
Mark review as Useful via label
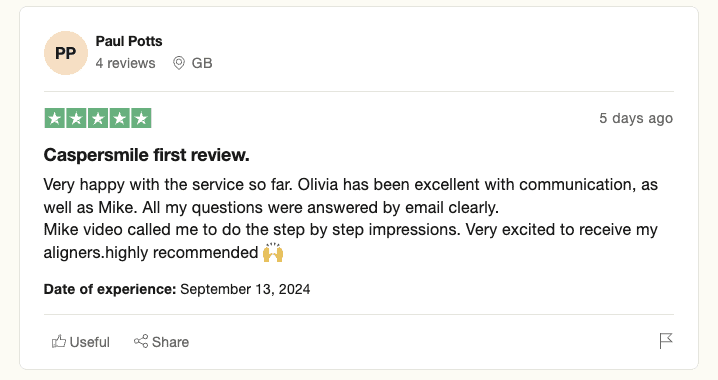(90, 342)
